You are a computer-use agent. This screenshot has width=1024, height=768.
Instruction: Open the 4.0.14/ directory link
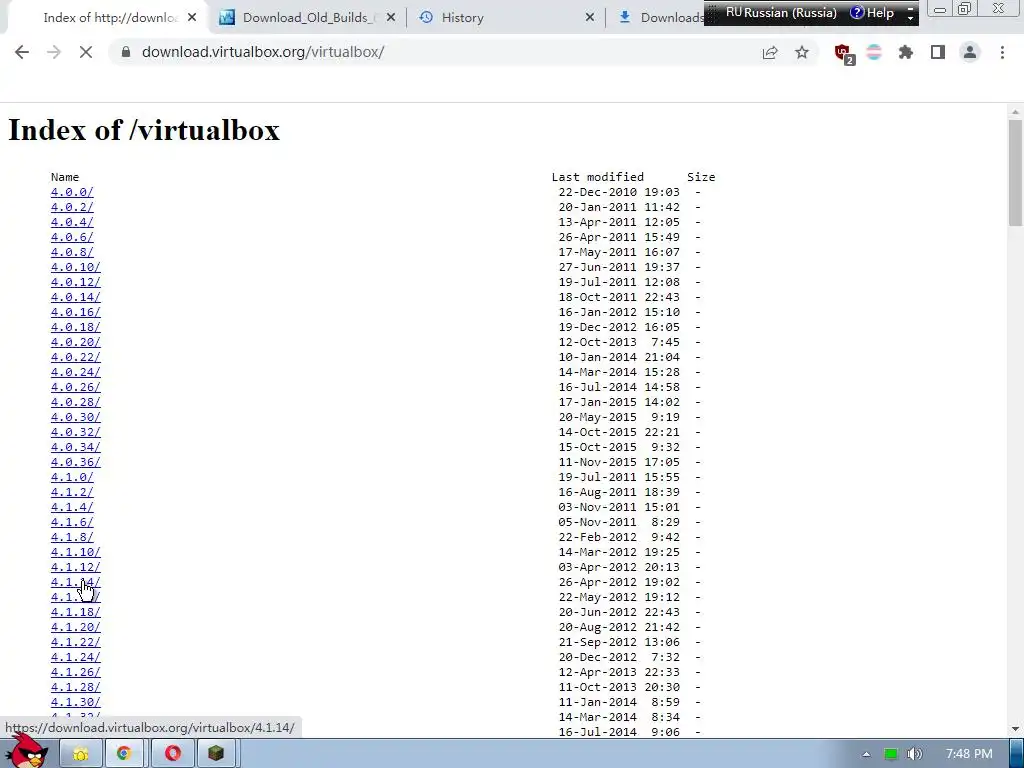pyautogui.click(x=76, y=297)
